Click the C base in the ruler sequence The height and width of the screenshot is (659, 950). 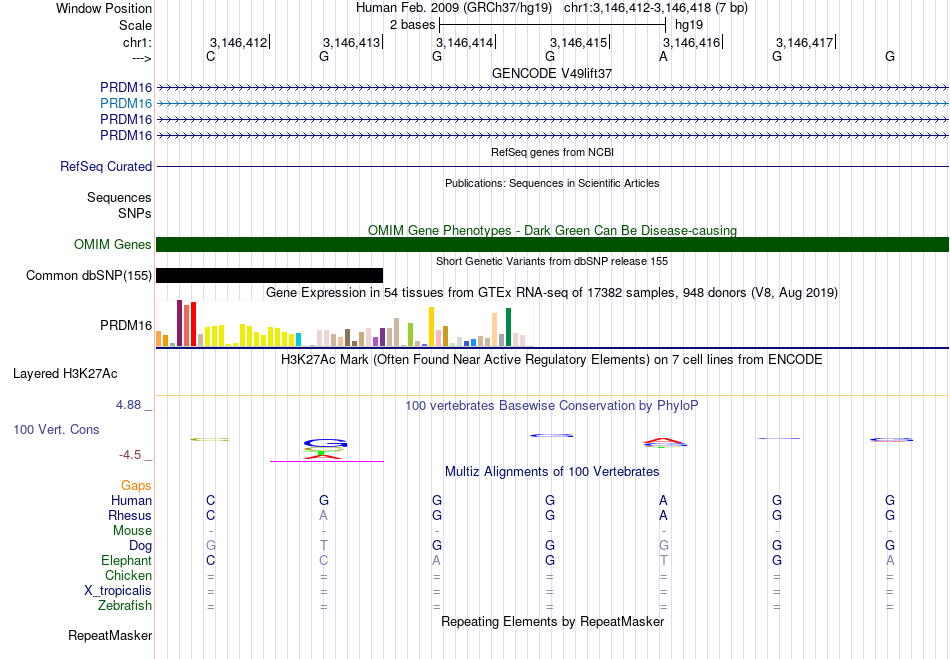(210, 56)
